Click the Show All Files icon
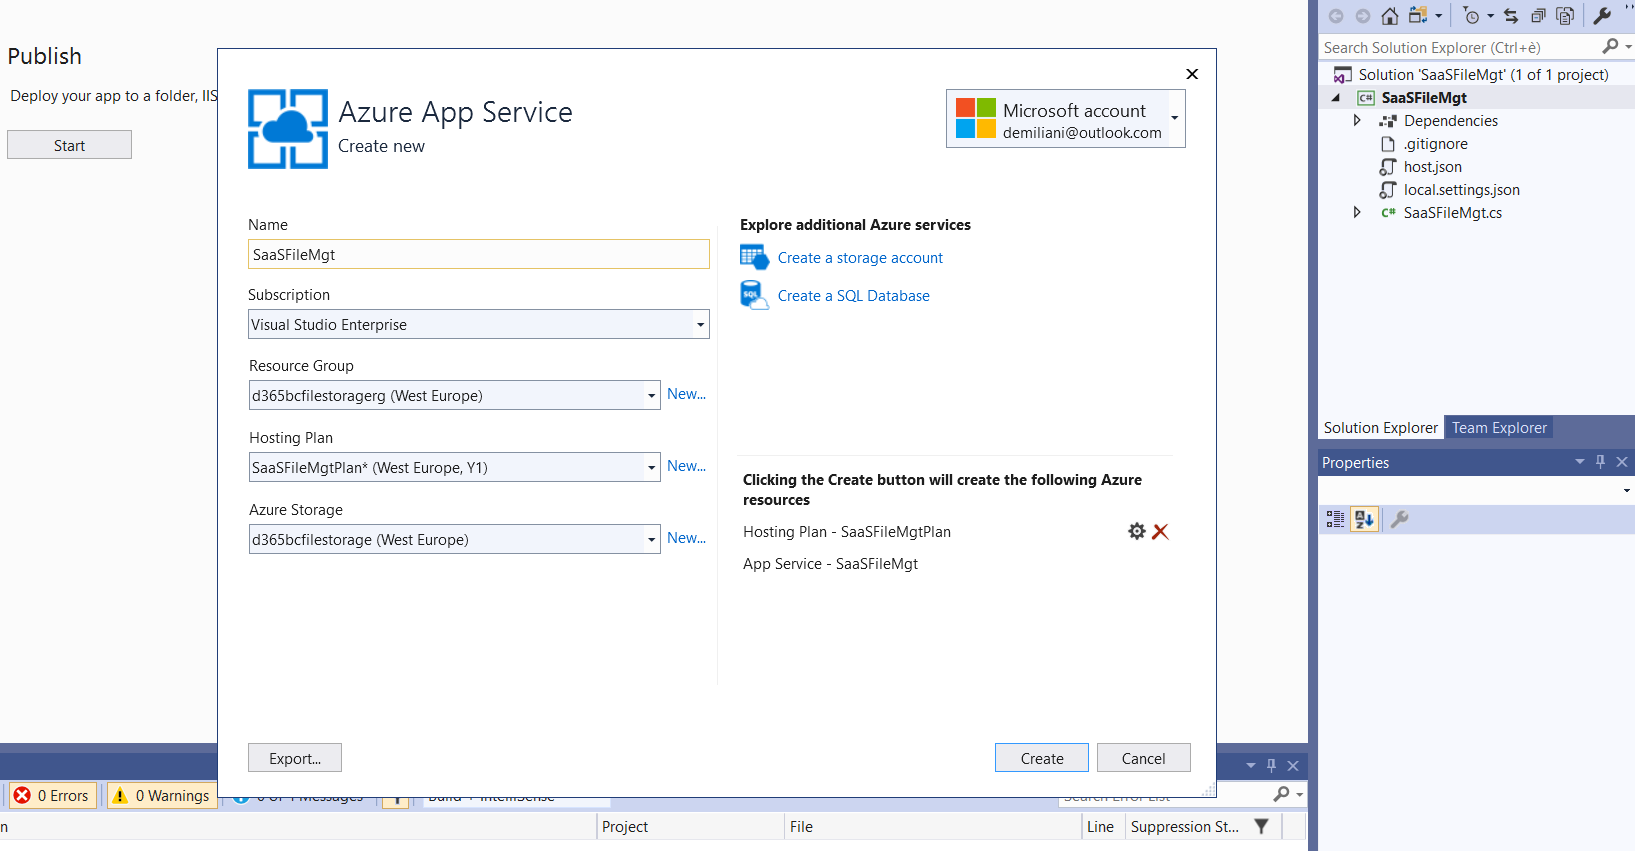This screenshot has height=851, width=1635. tap(1565, 16)
